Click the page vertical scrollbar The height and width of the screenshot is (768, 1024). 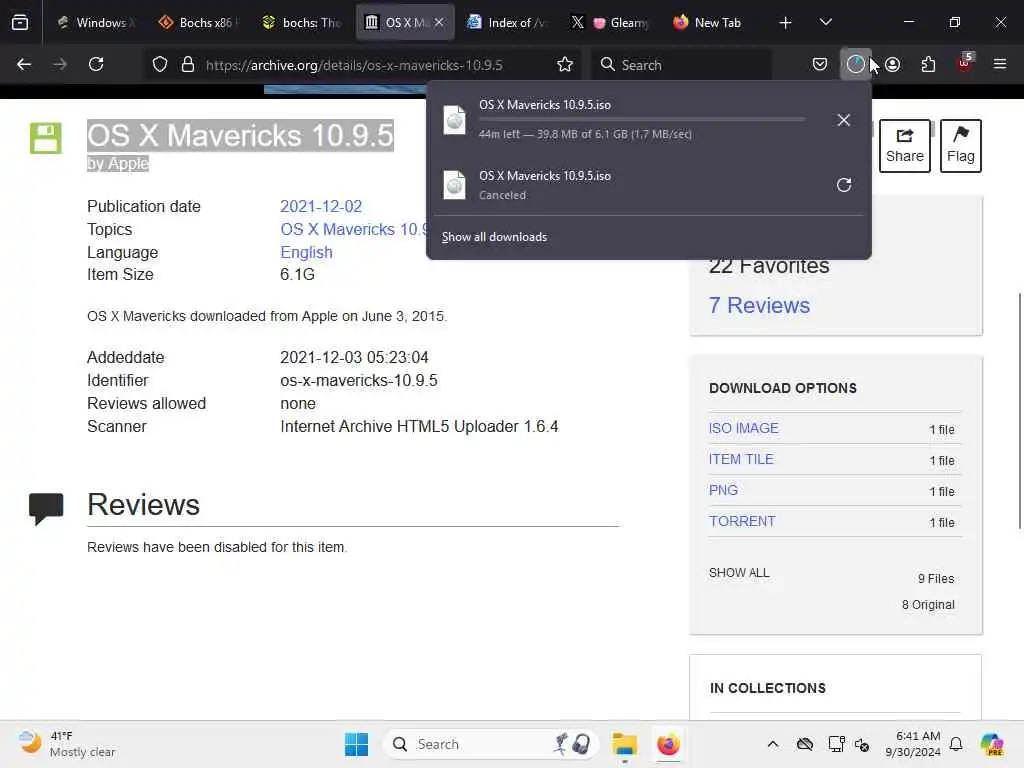1019,411
